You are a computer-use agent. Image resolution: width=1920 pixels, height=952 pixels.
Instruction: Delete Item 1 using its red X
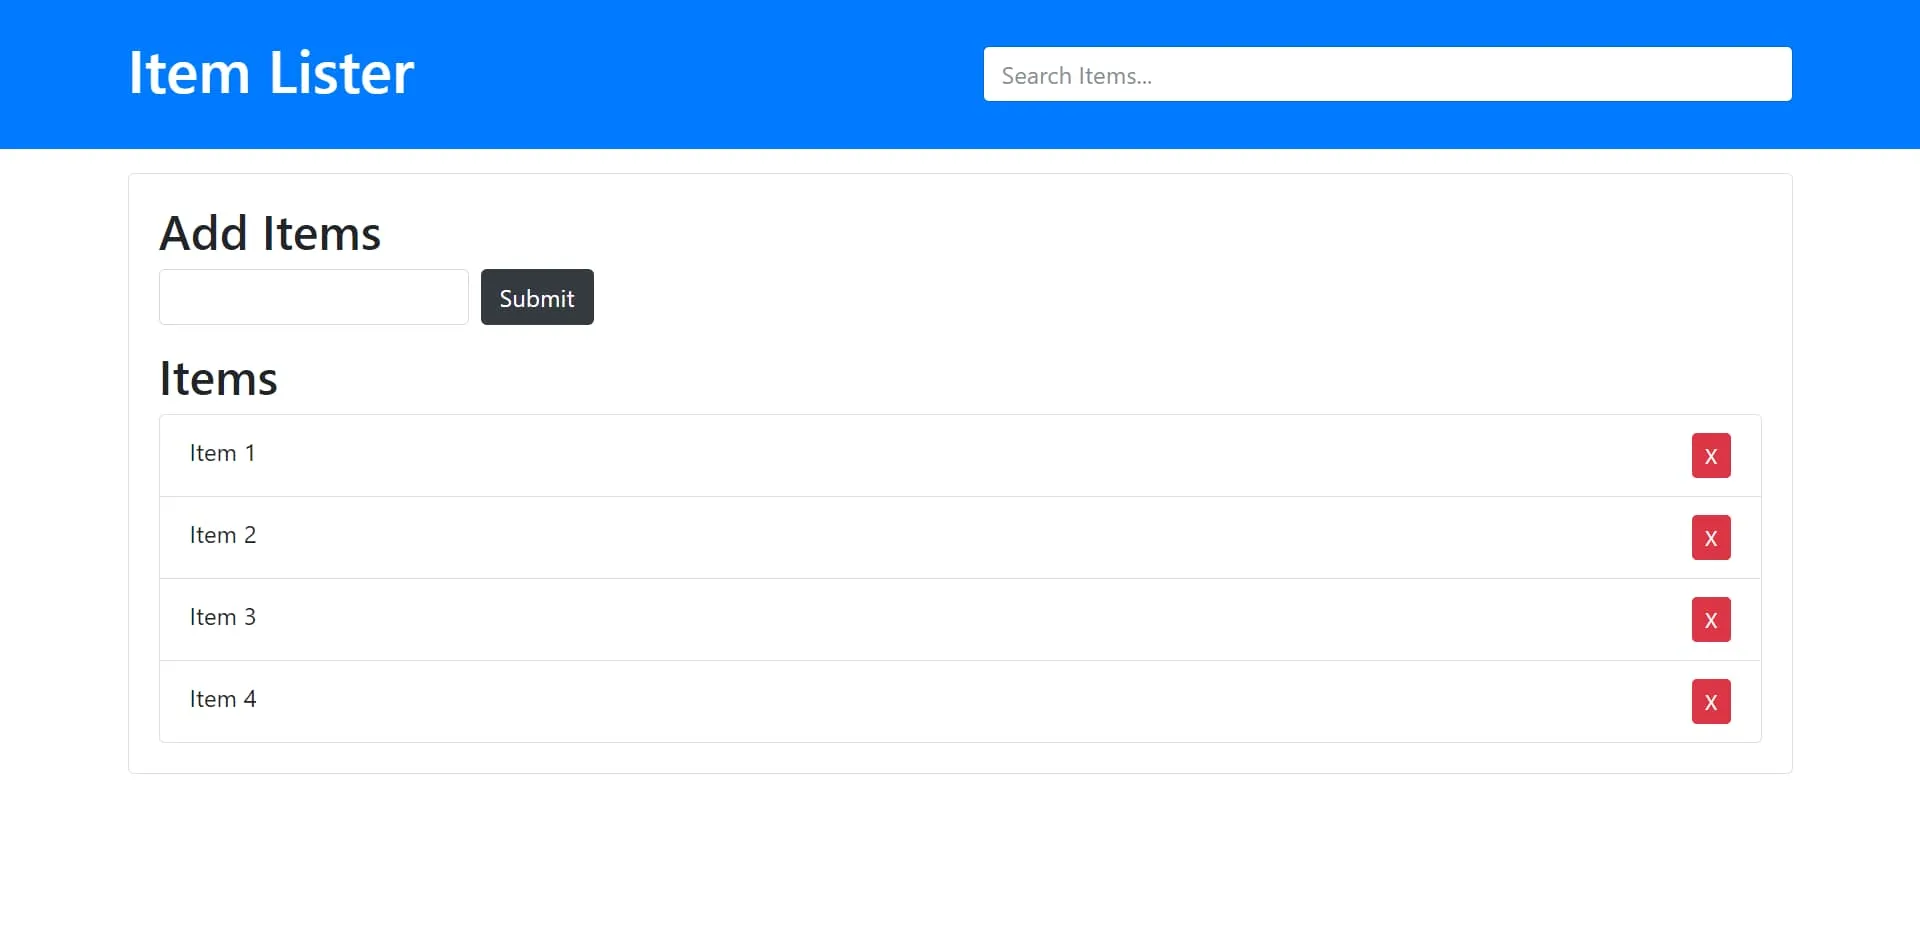coord(1710,456)
